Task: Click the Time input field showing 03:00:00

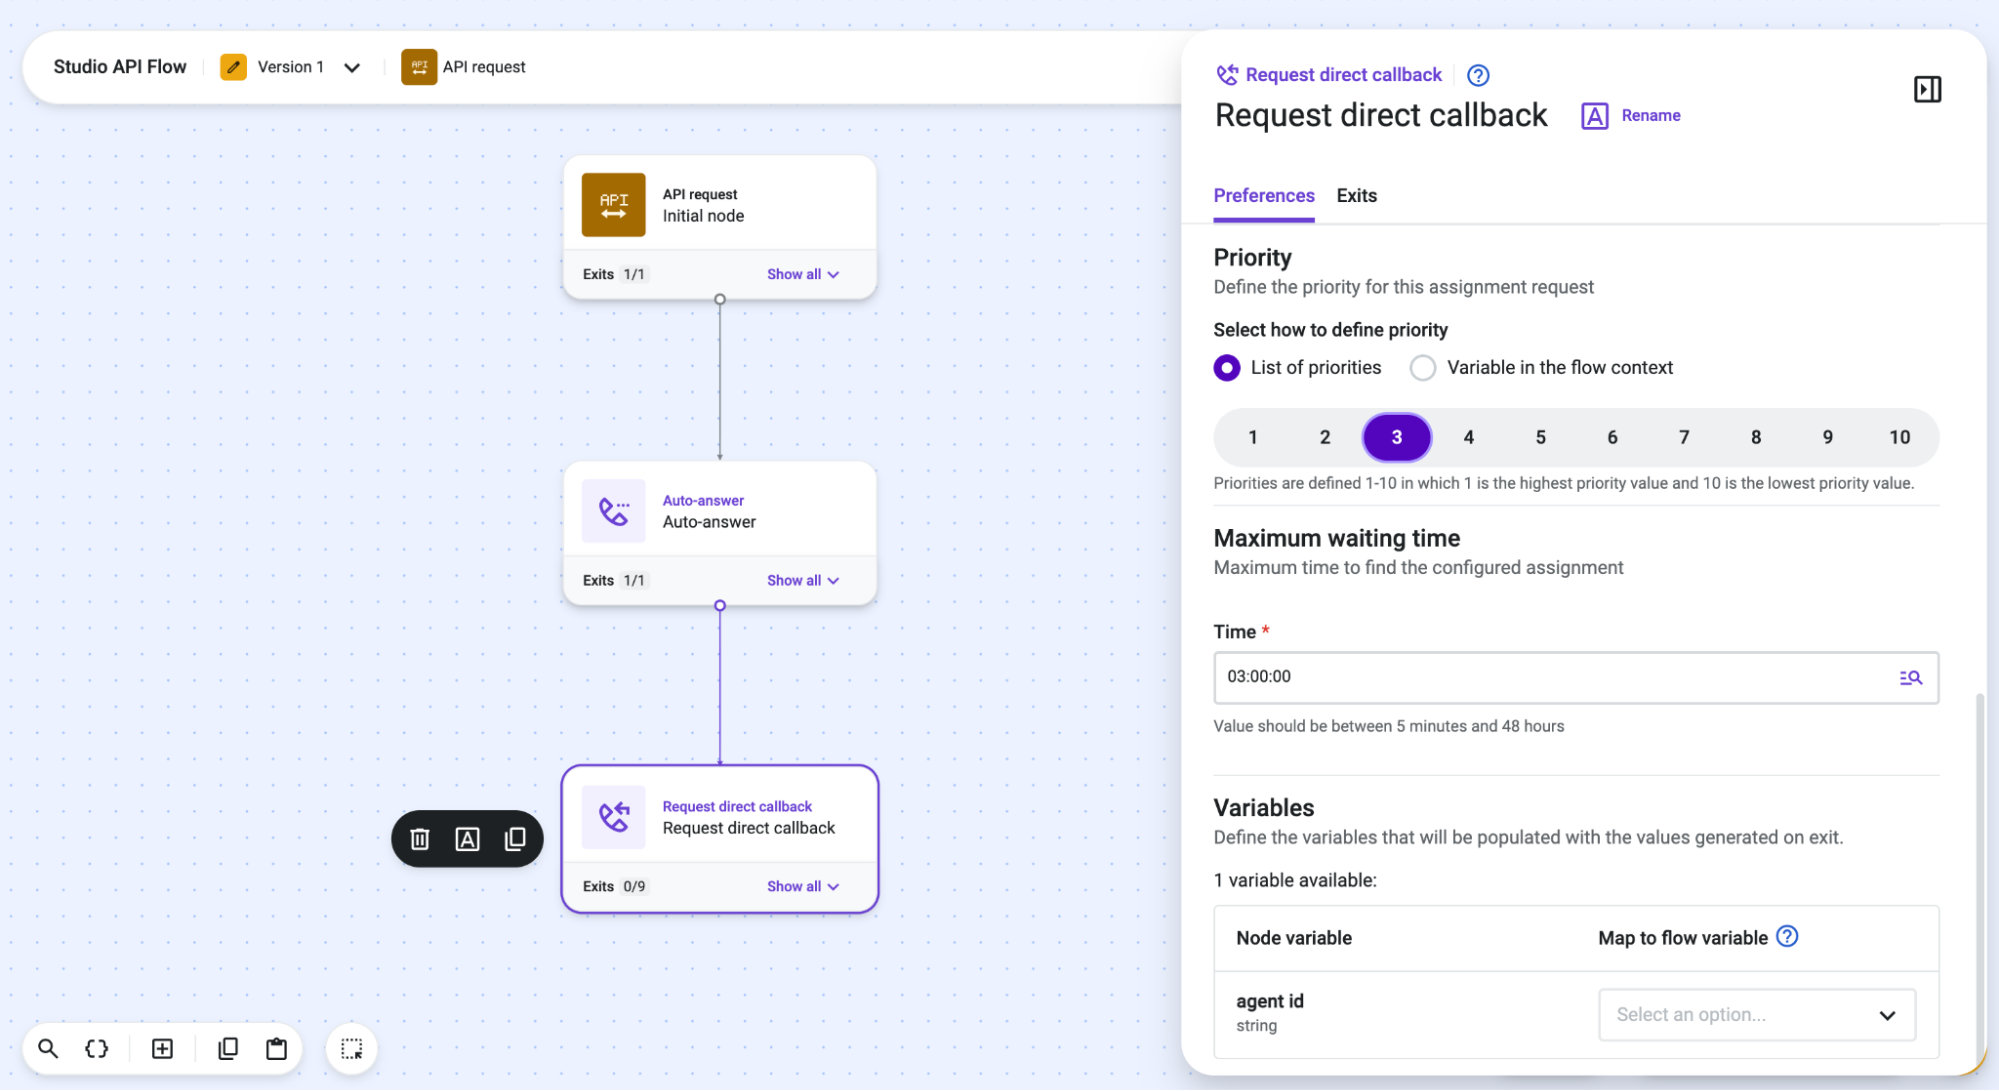Action: [x=1576, y=678]
